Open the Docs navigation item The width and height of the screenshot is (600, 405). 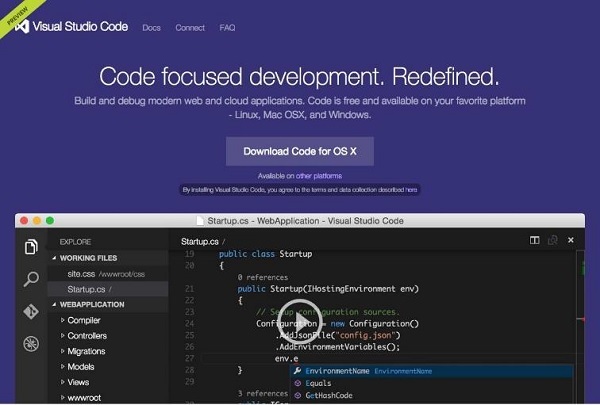pyautogui.click(x=152, y=28)
